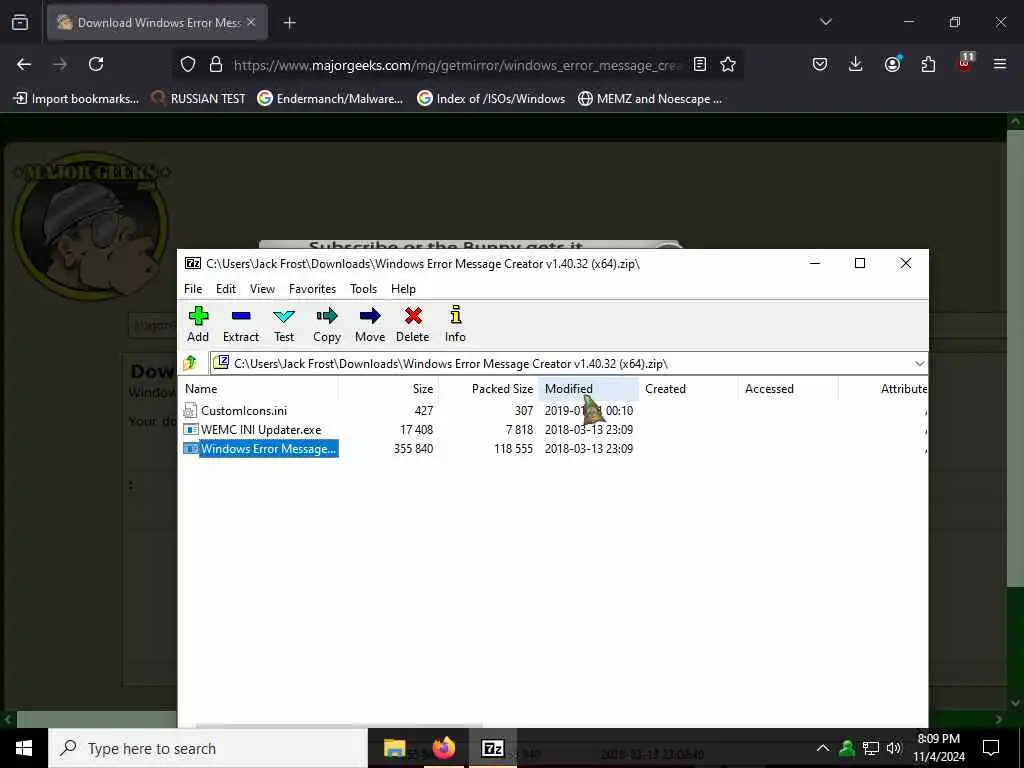Toggle reader view in address bar

(699, 64)
